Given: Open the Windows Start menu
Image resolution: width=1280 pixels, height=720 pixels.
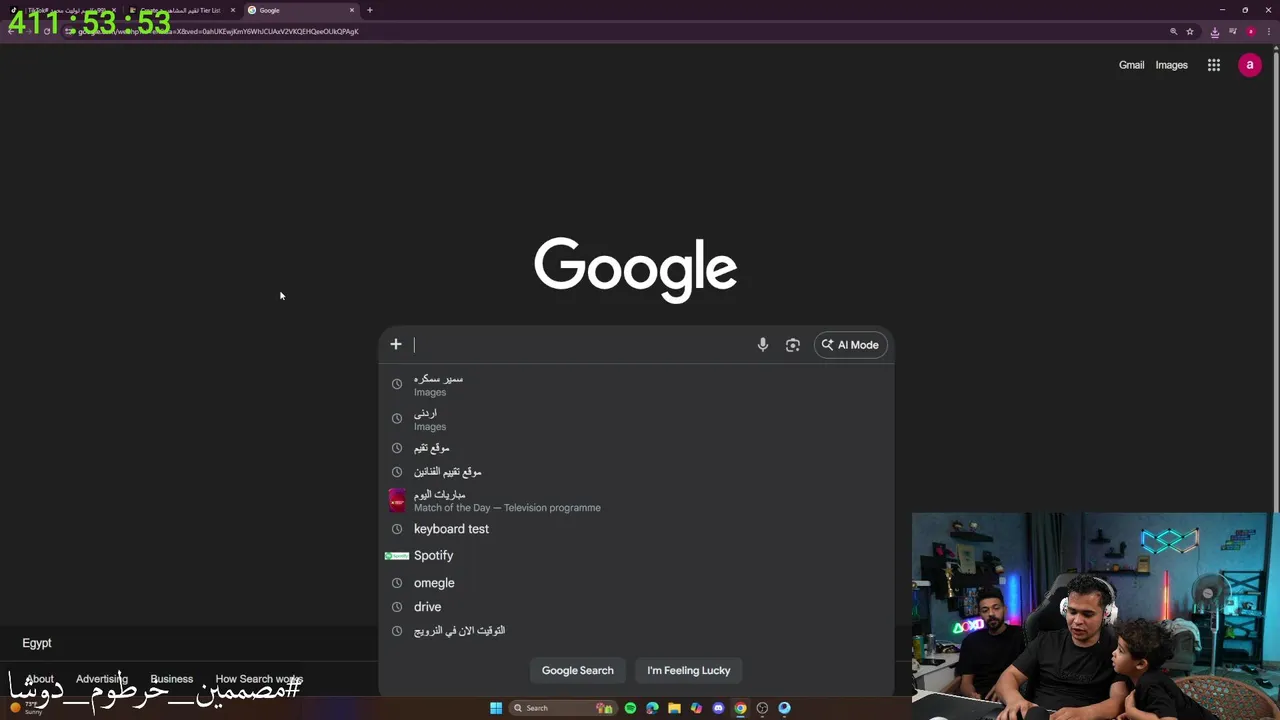Looking at the screenshot, I should [496, 708].
